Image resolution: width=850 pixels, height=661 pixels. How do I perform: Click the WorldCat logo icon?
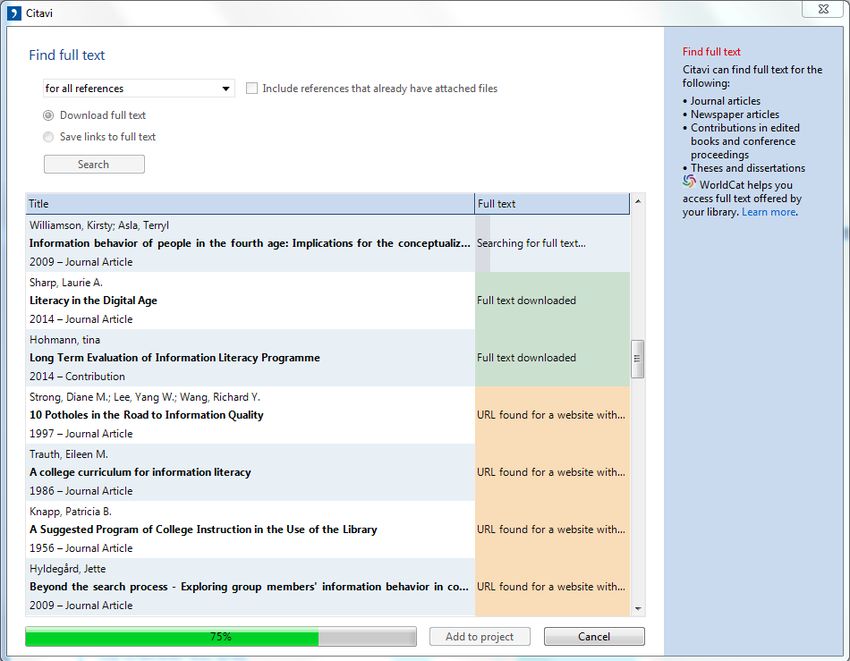(689, 181)
